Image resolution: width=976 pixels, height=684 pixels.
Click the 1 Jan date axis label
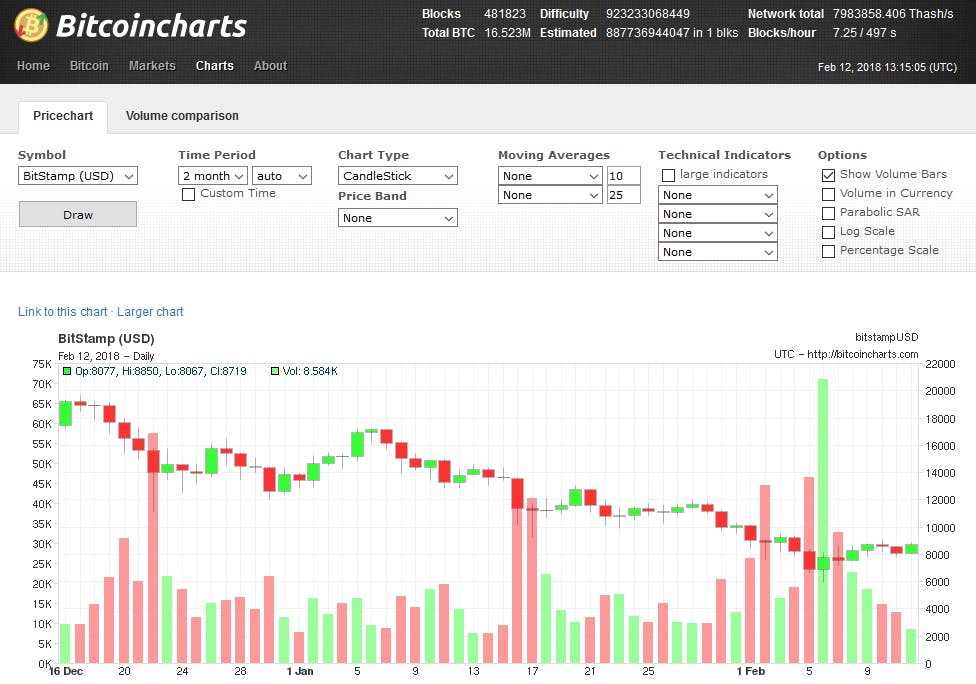(x=300, y=671)
